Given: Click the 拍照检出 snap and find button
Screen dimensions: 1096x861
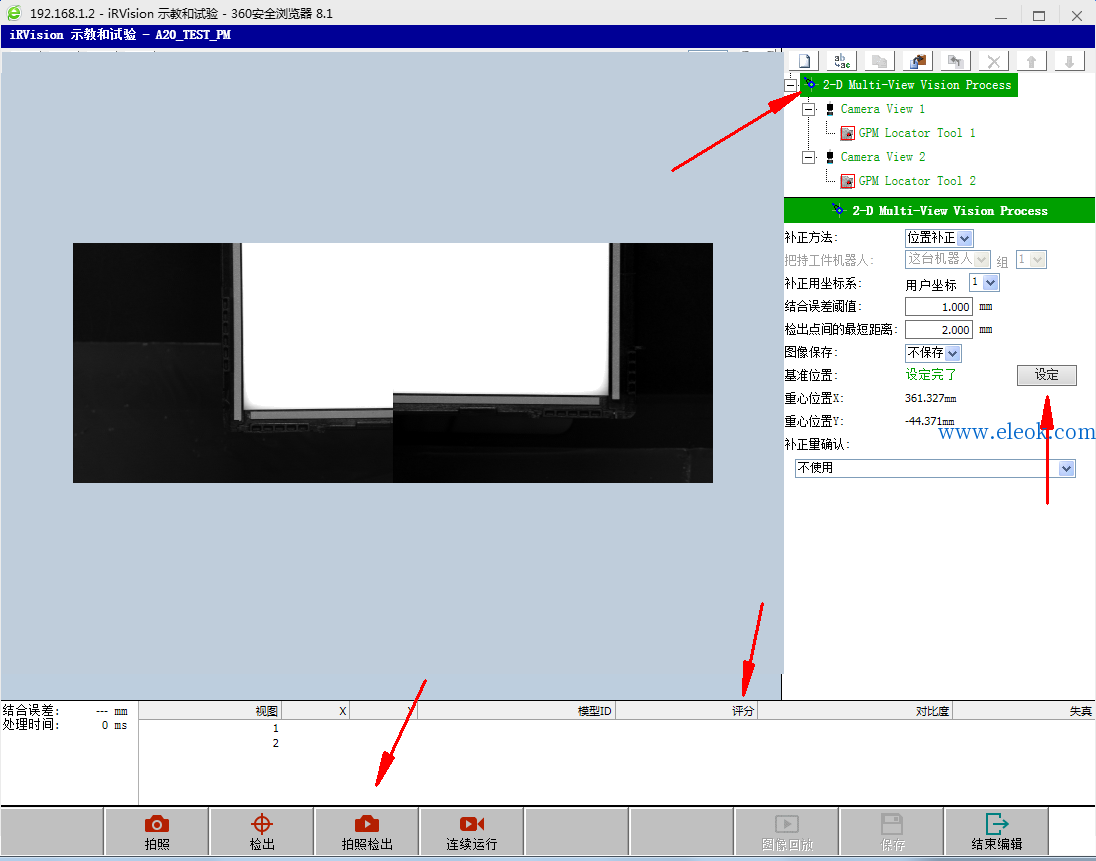Looking at the screenshot, I should coord(366,832).
